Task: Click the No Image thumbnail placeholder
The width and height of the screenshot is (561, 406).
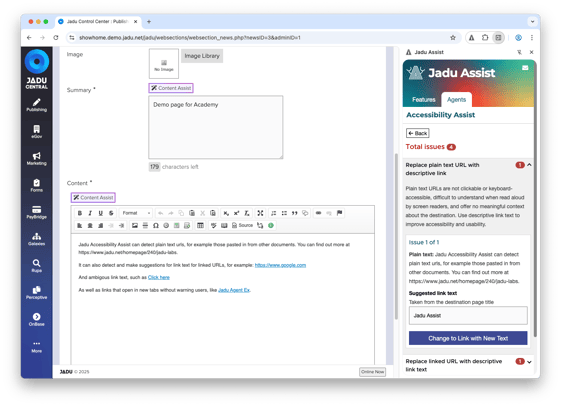Action: click(x=164, y=64)
